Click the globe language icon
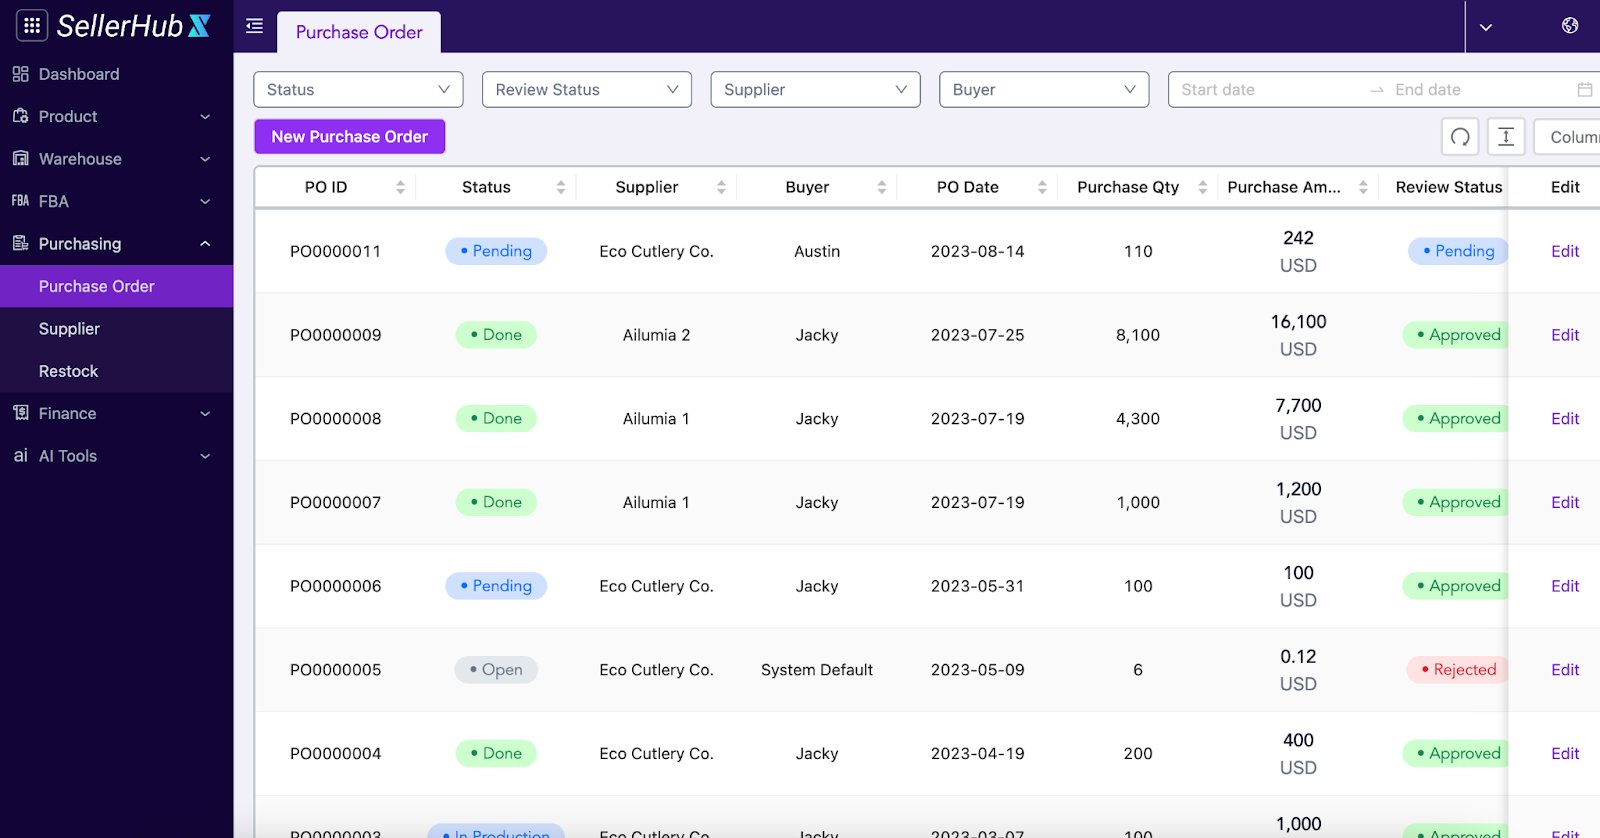1600x838 pixels. click(1570, 26)
